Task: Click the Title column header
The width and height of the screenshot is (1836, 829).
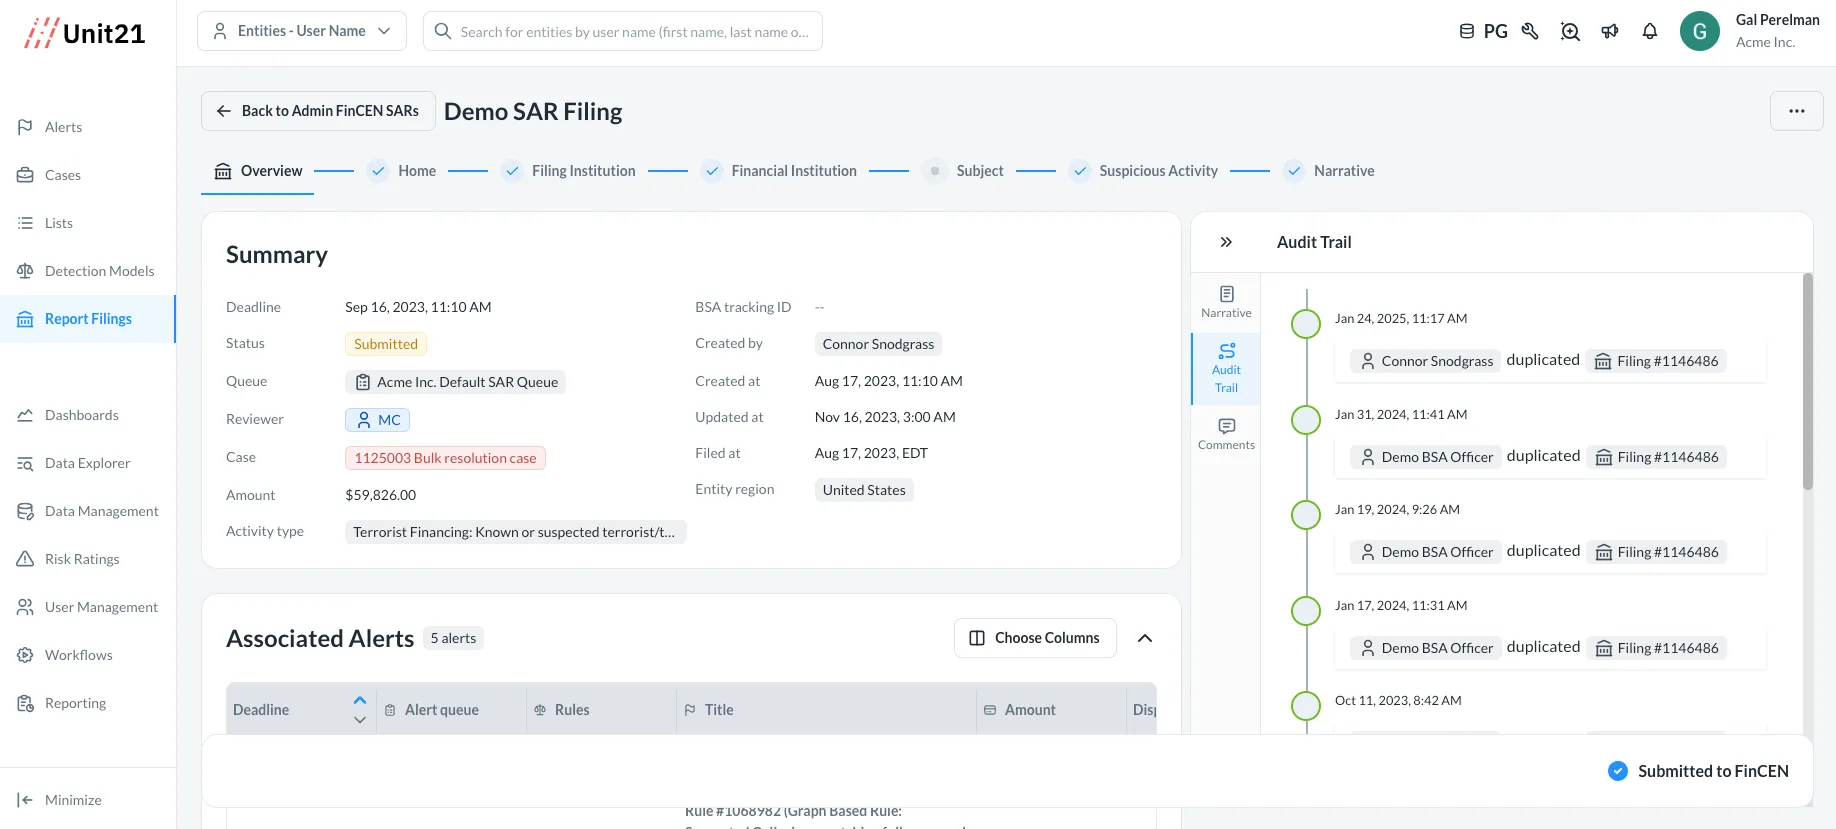Action: click(826, 710)
